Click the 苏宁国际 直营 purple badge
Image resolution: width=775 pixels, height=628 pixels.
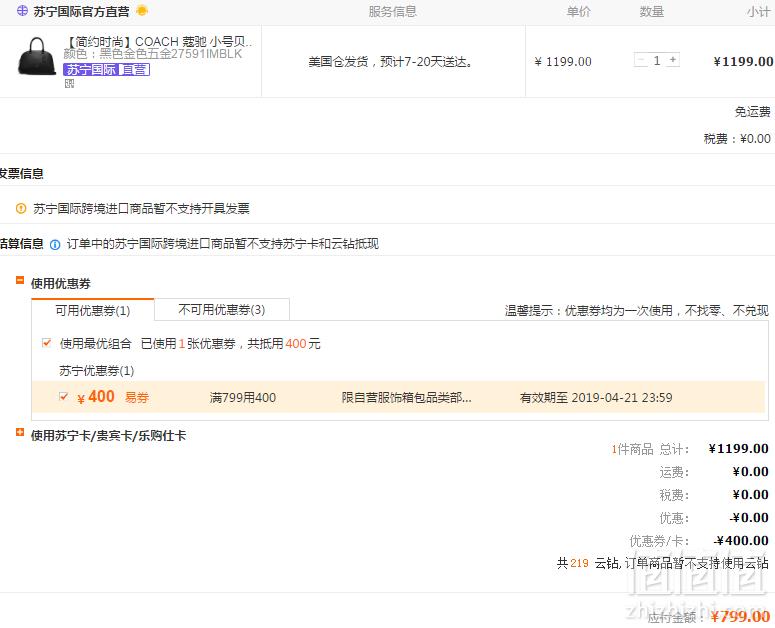(x=106, y=70)
